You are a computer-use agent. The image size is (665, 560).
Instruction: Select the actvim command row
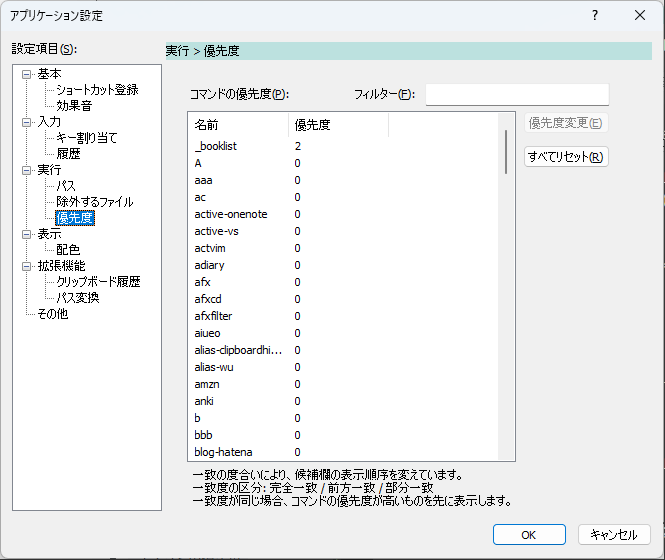pos(343,248)
